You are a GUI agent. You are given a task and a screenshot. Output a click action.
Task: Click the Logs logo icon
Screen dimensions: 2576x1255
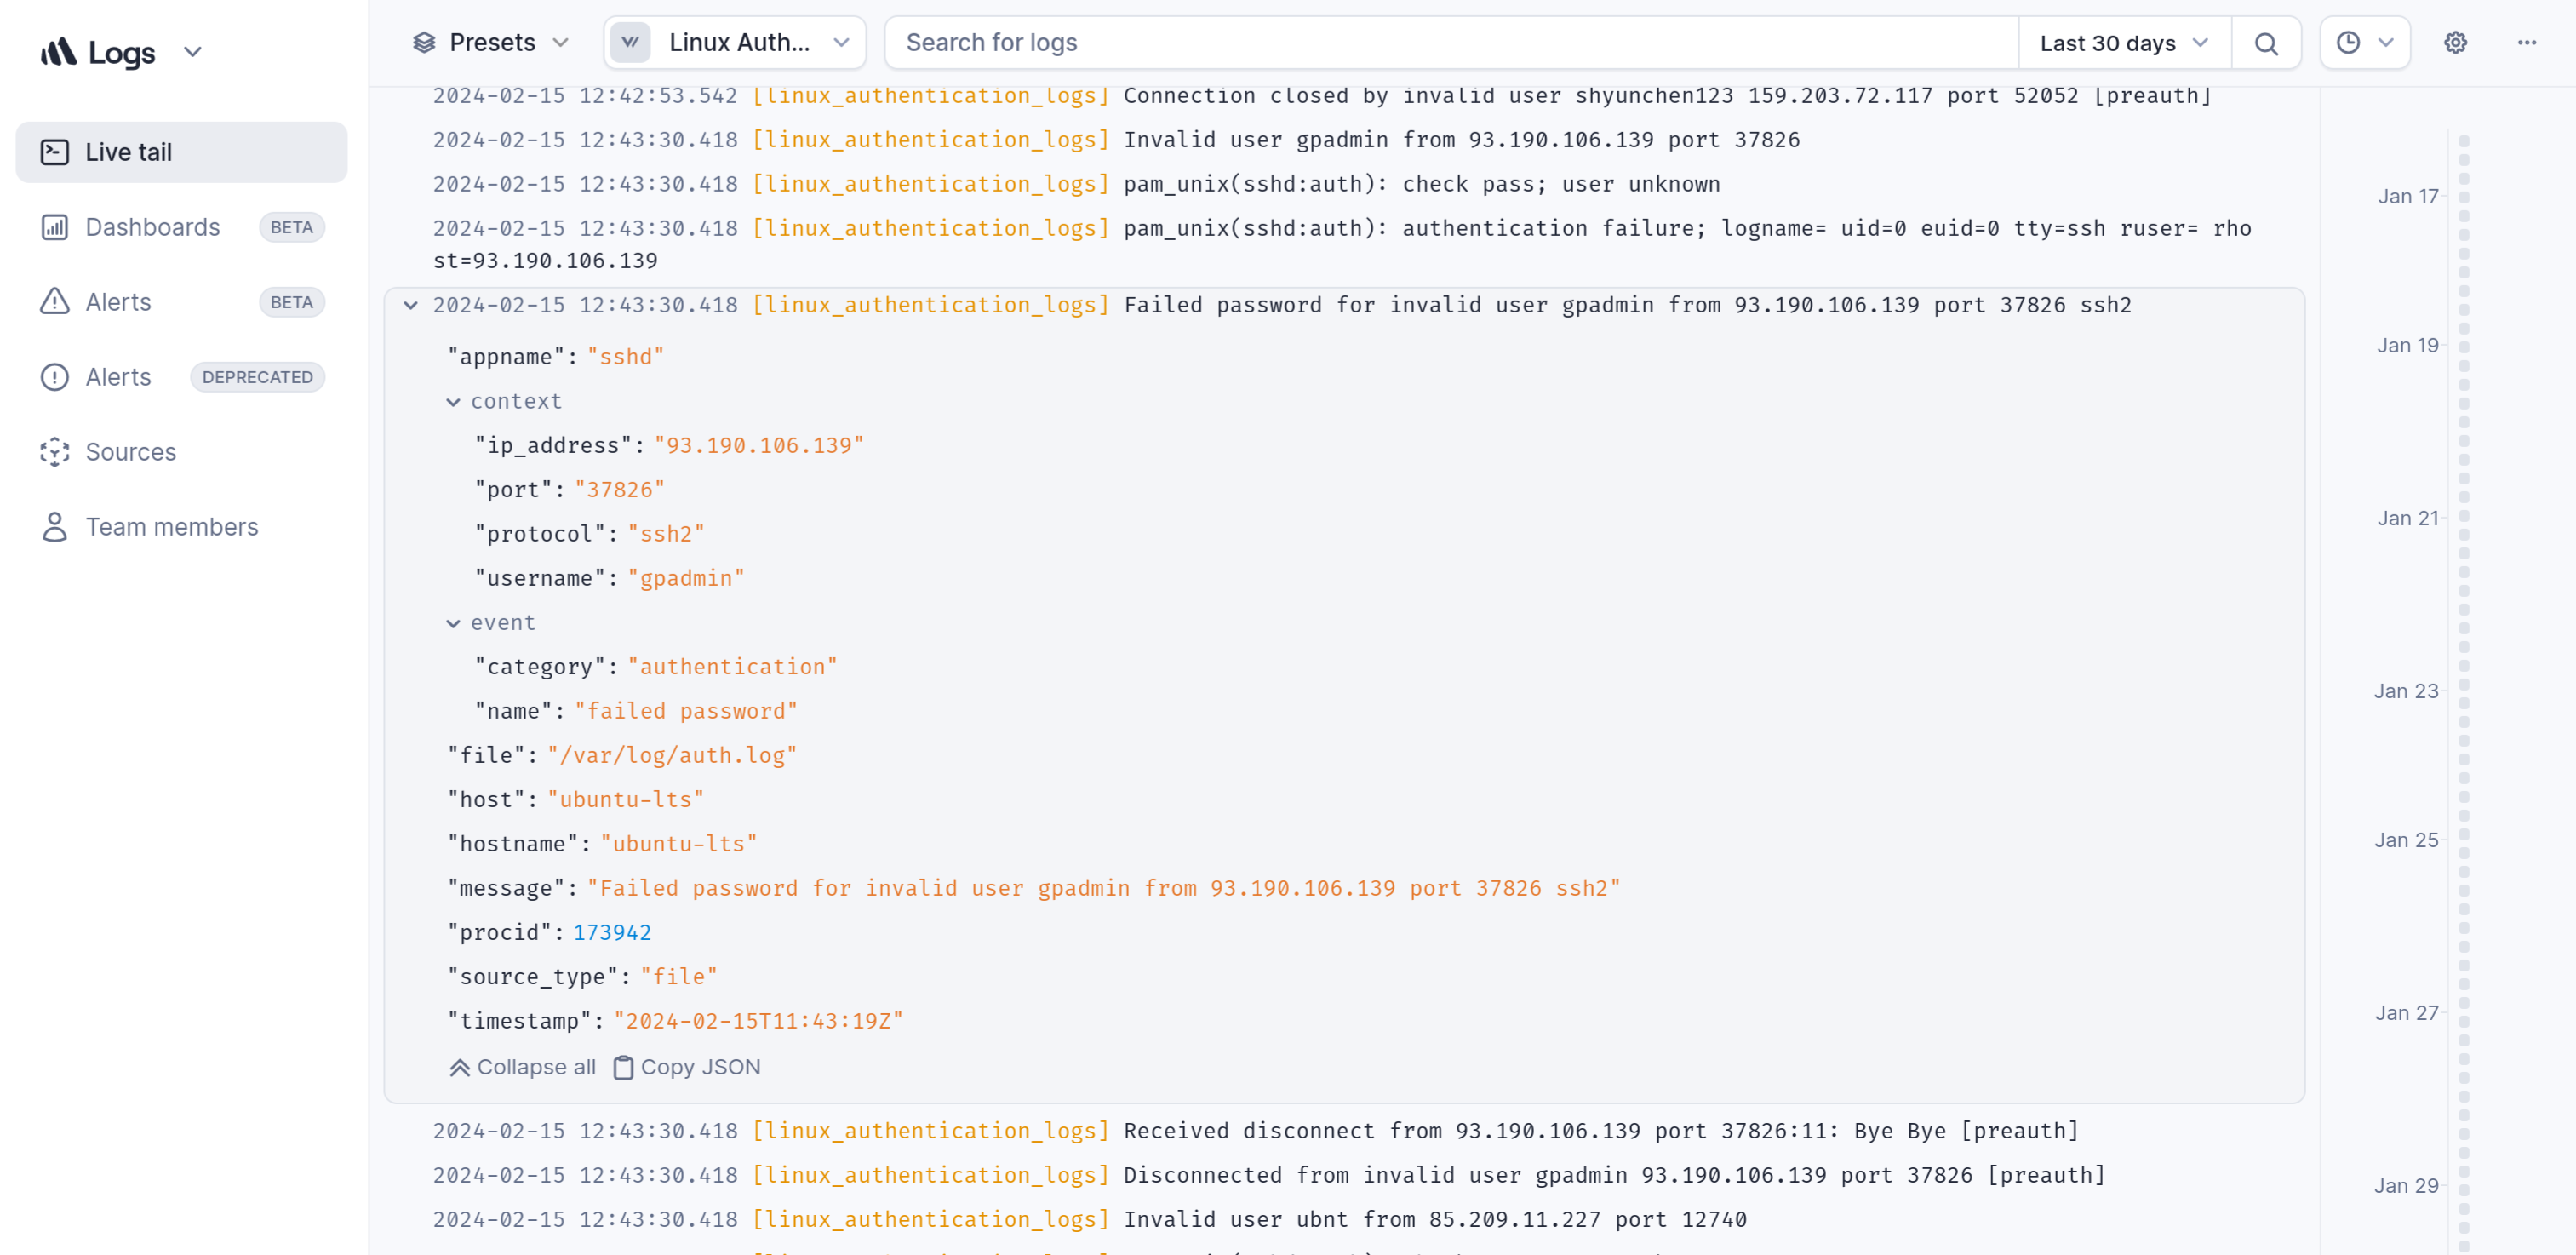pyautogui.click(x=59, y=52)
